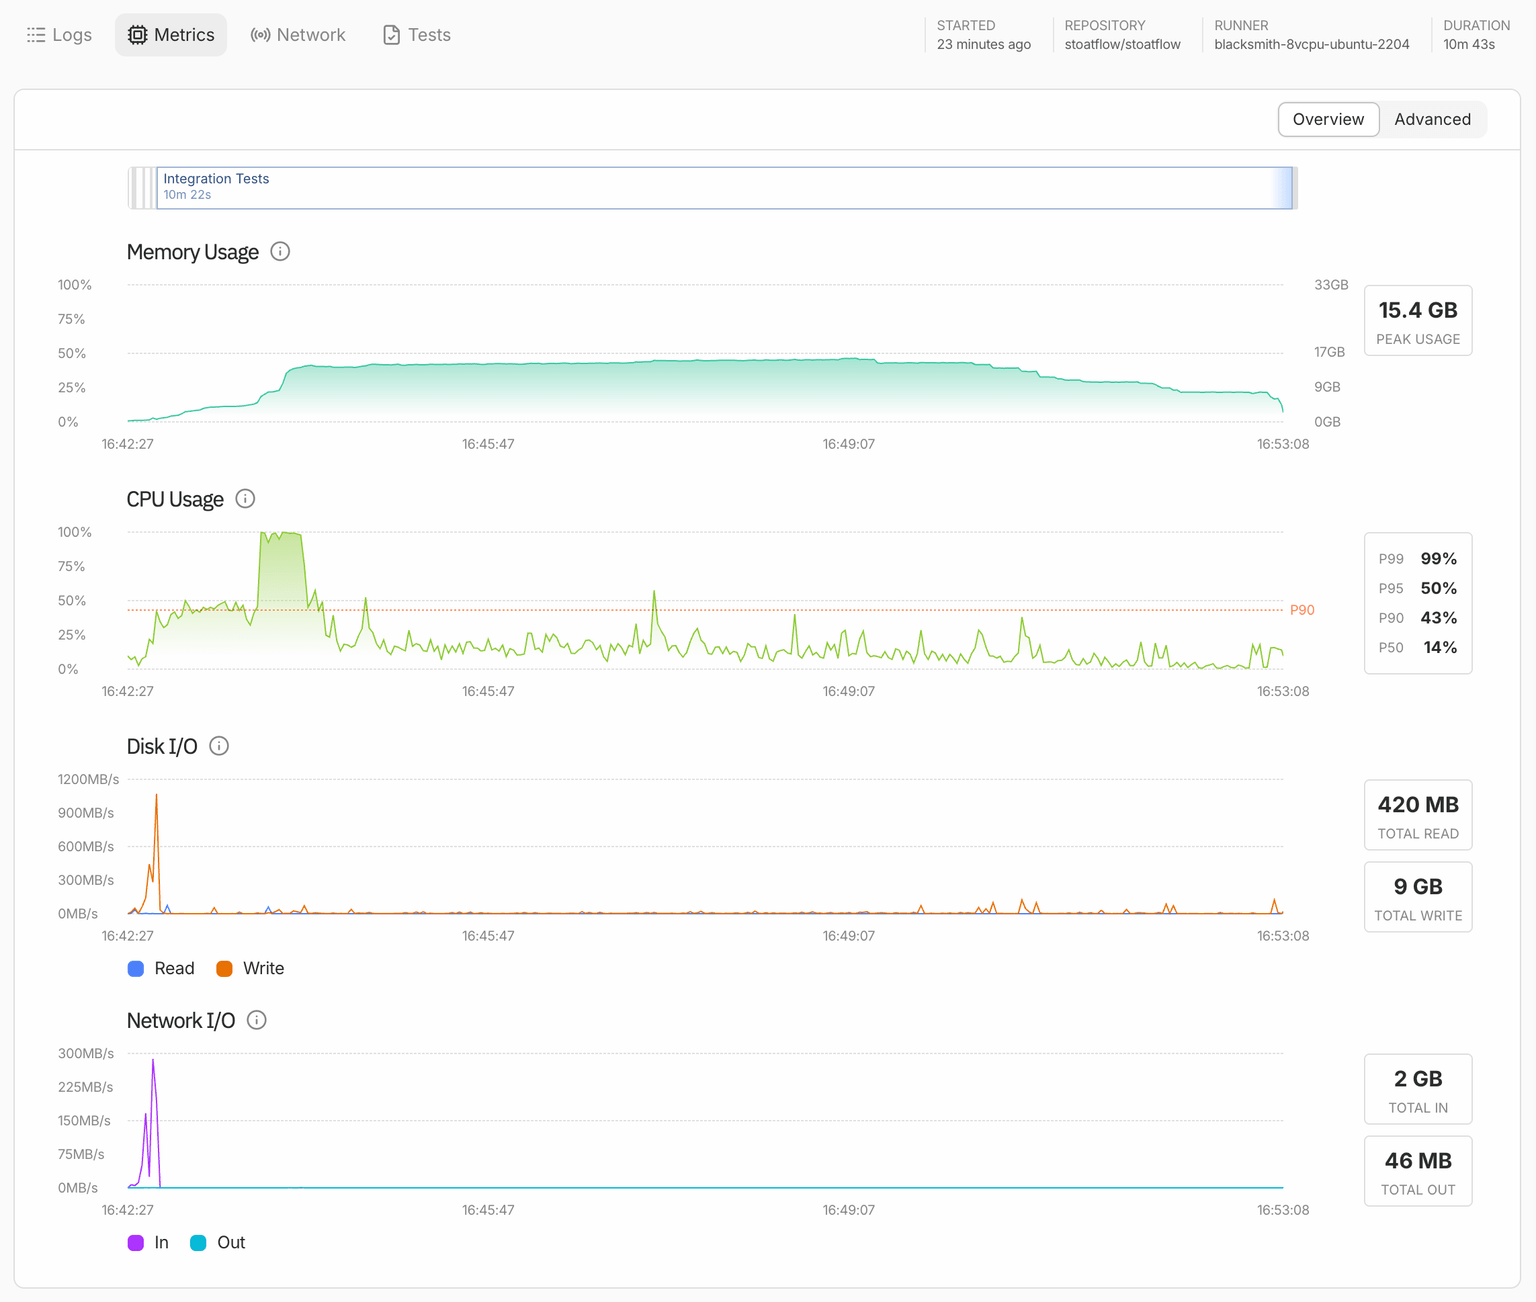Click the Tests file icon
Screen dimensions: 1536x1302
click(391, 35)
